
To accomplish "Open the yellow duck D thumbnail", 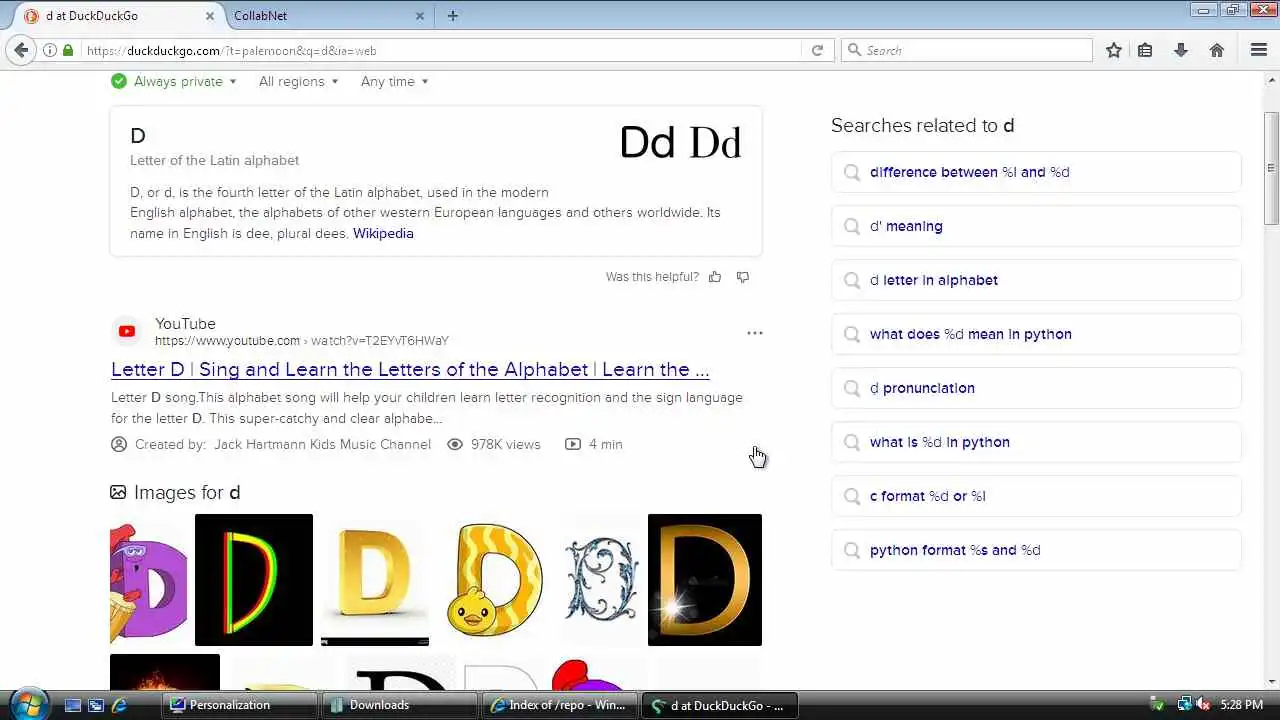I will (494, 580).
